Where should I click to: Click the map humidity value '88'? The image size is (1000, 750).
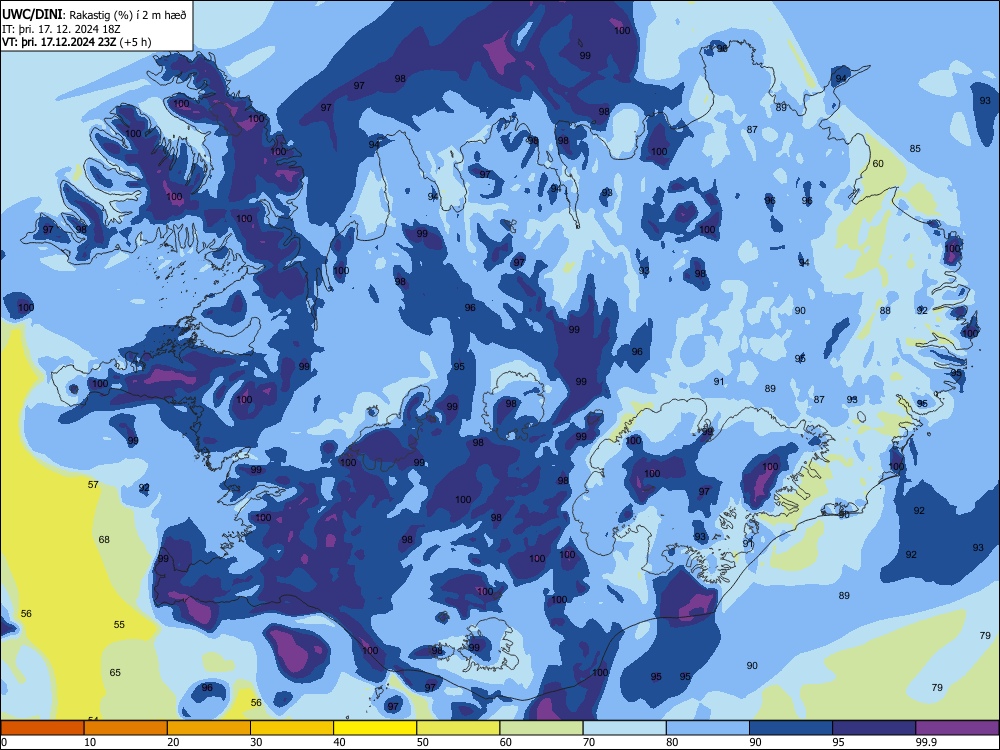point(885,311)
